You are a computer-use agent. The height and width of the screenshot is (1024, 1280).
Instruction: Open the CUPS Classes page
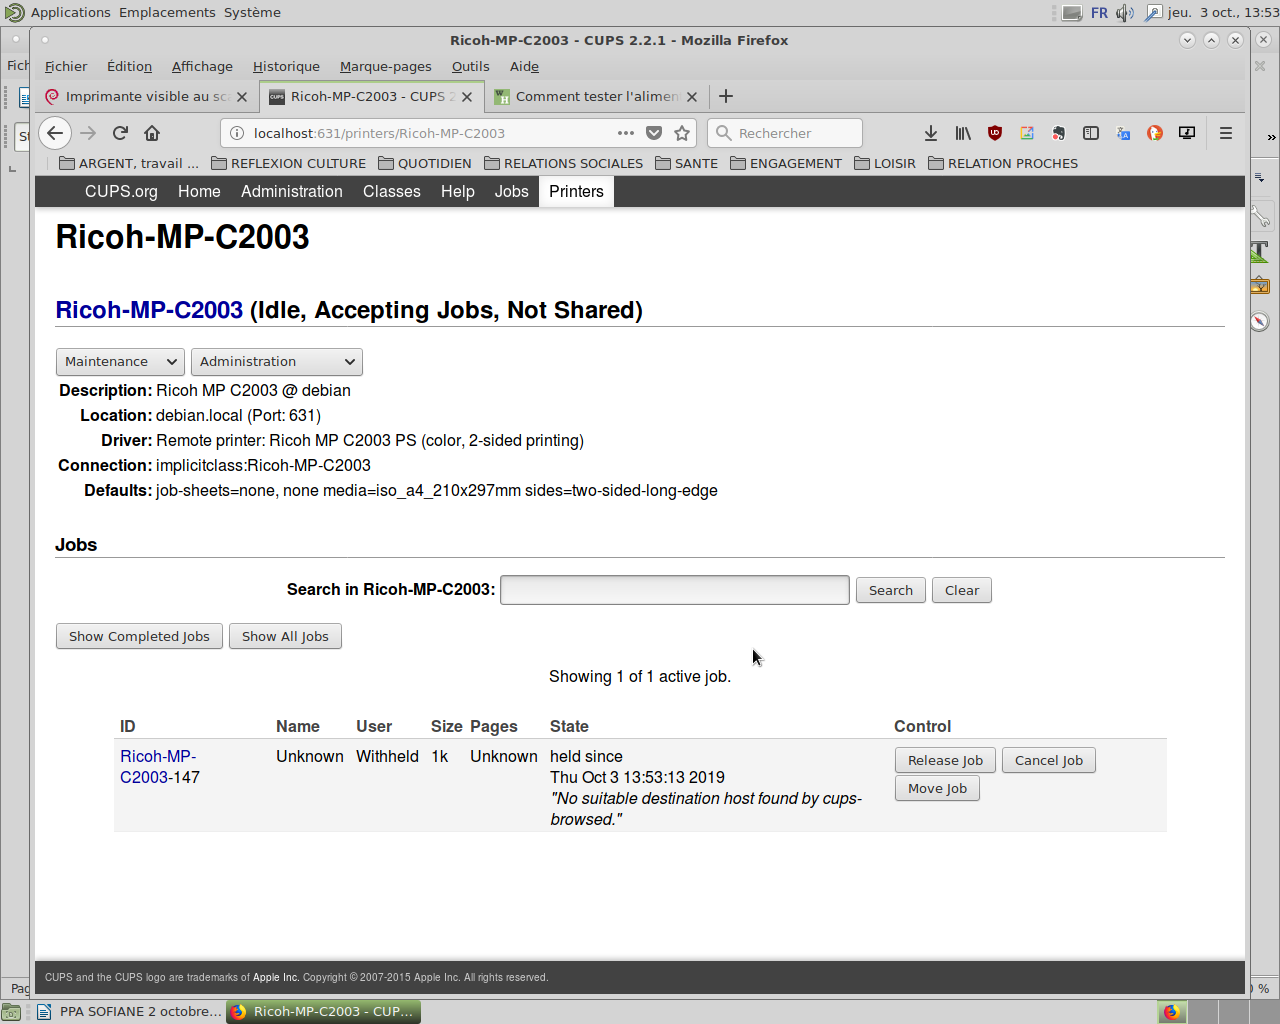coord(392,192)
